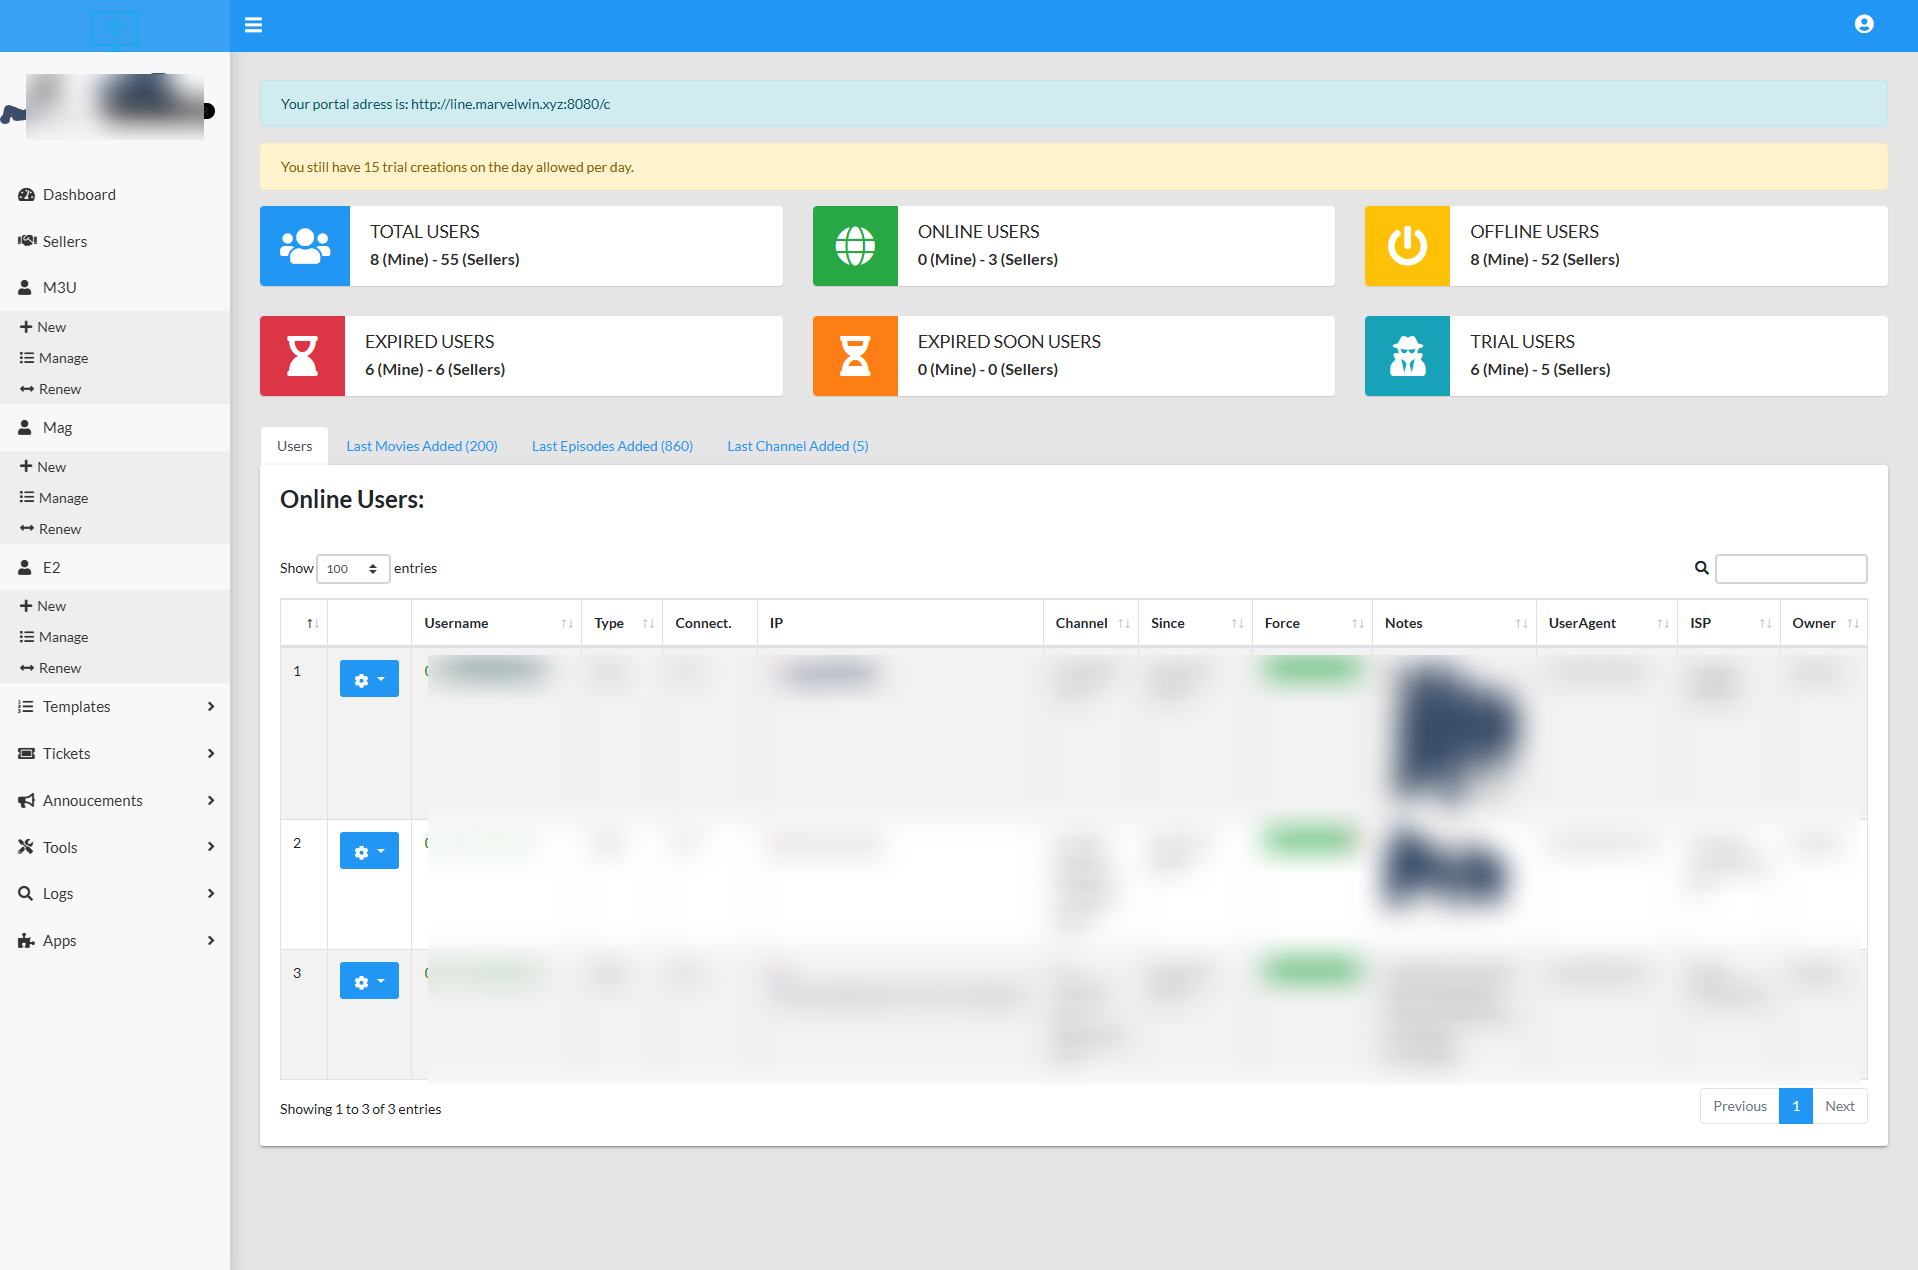Screen dimensions: 1918x1270
Task: Switch to Last Channel Added tab
Action: click(797, 446)
